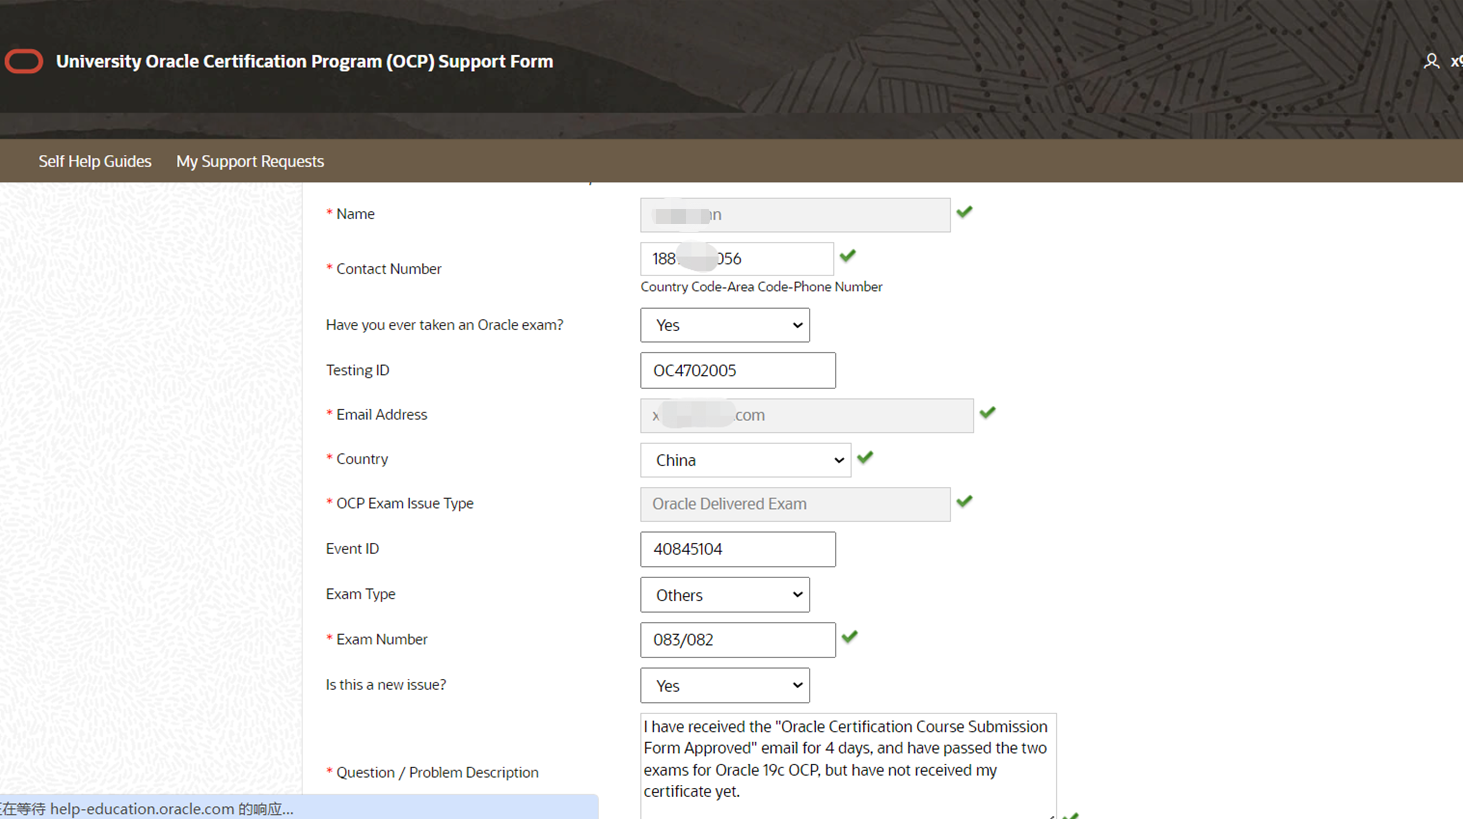Click the 'Name' field label
This screenshot has height=833, width=1463.
click(x=356, y=214)
